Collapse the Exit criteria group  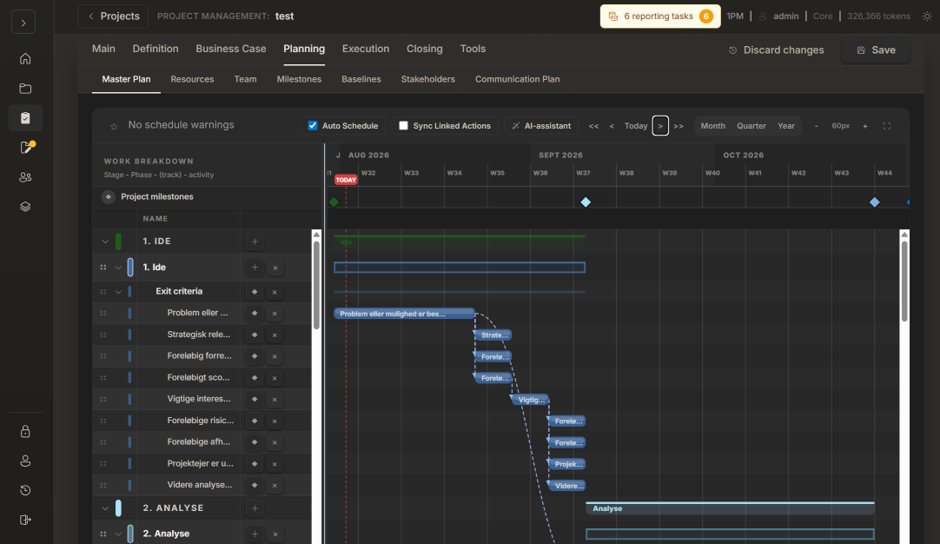click(x=118, y=292)
